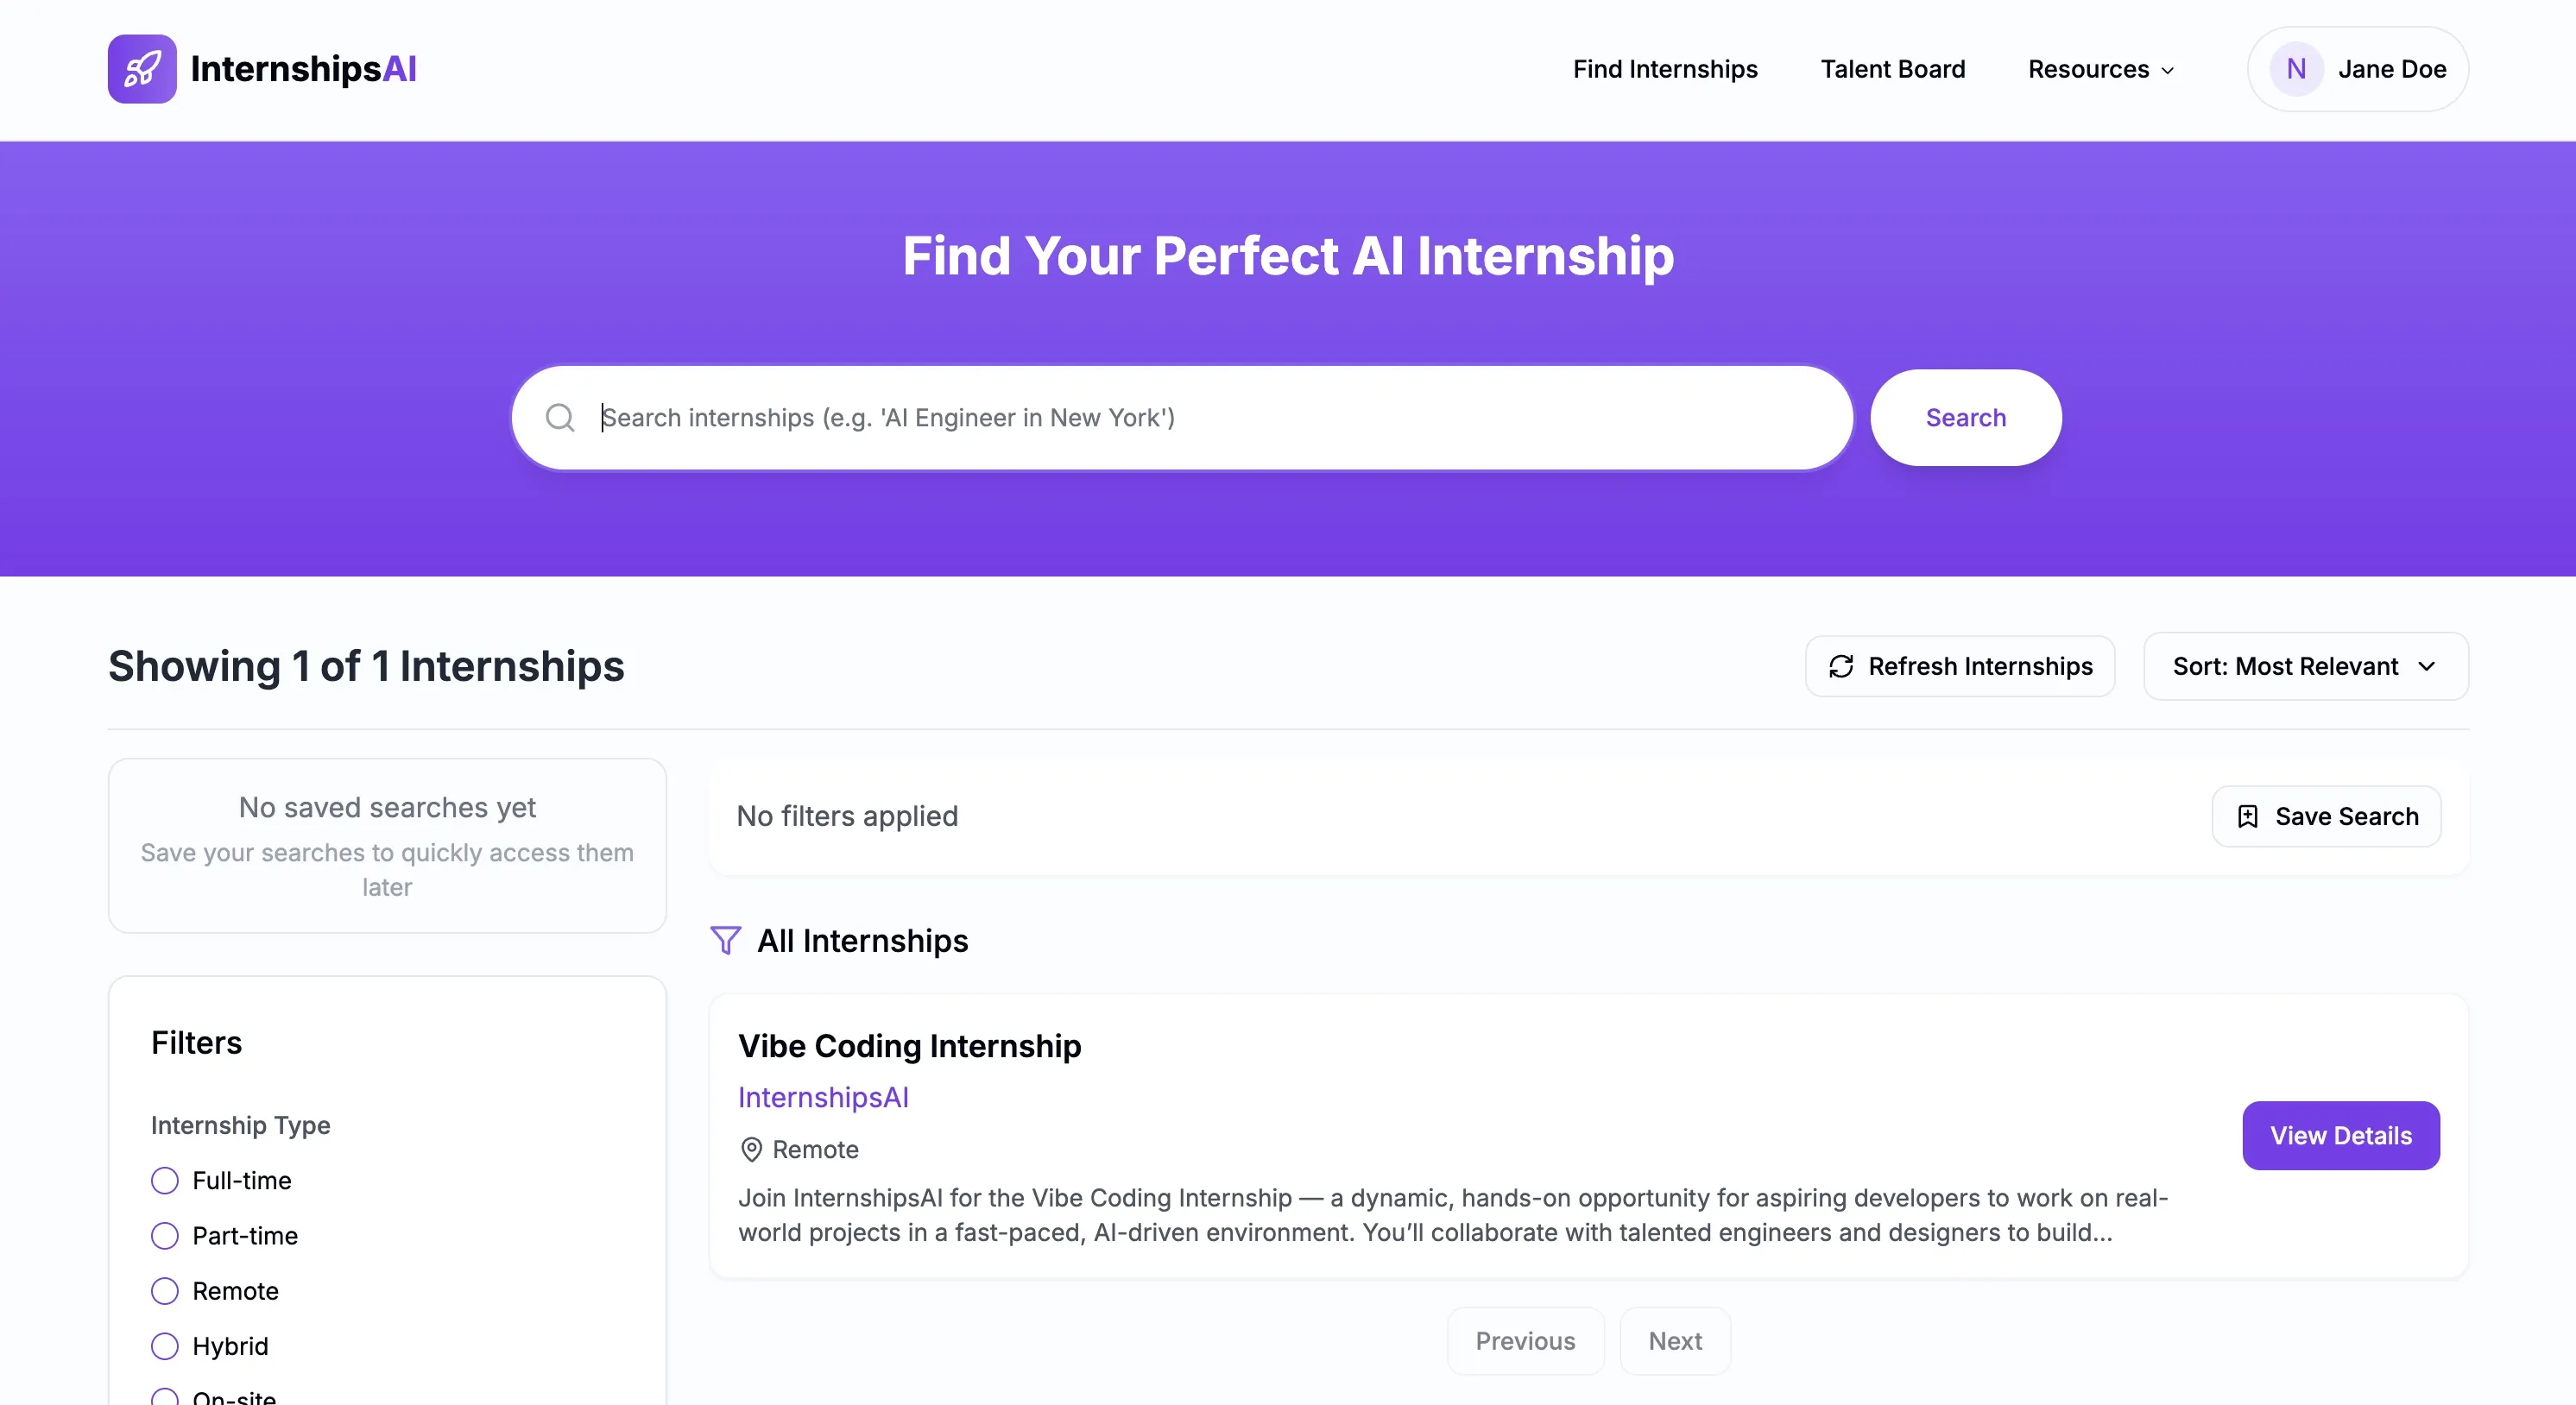
Task: Open the Talent Board nav item
Action: [x=1892, y=69]
